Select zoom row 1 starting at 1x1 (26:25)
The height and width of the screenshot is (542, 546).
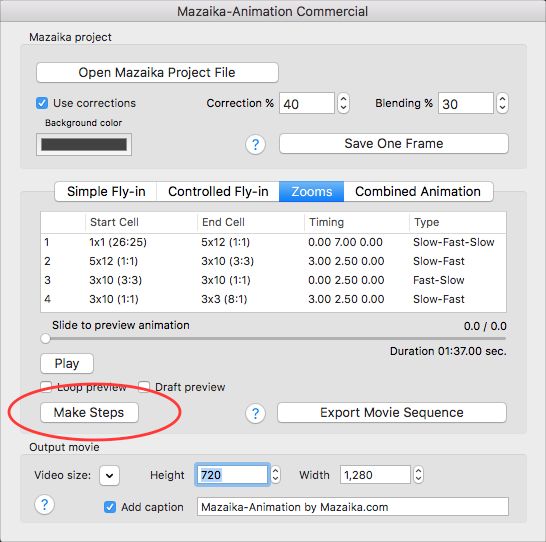(273, 242)
